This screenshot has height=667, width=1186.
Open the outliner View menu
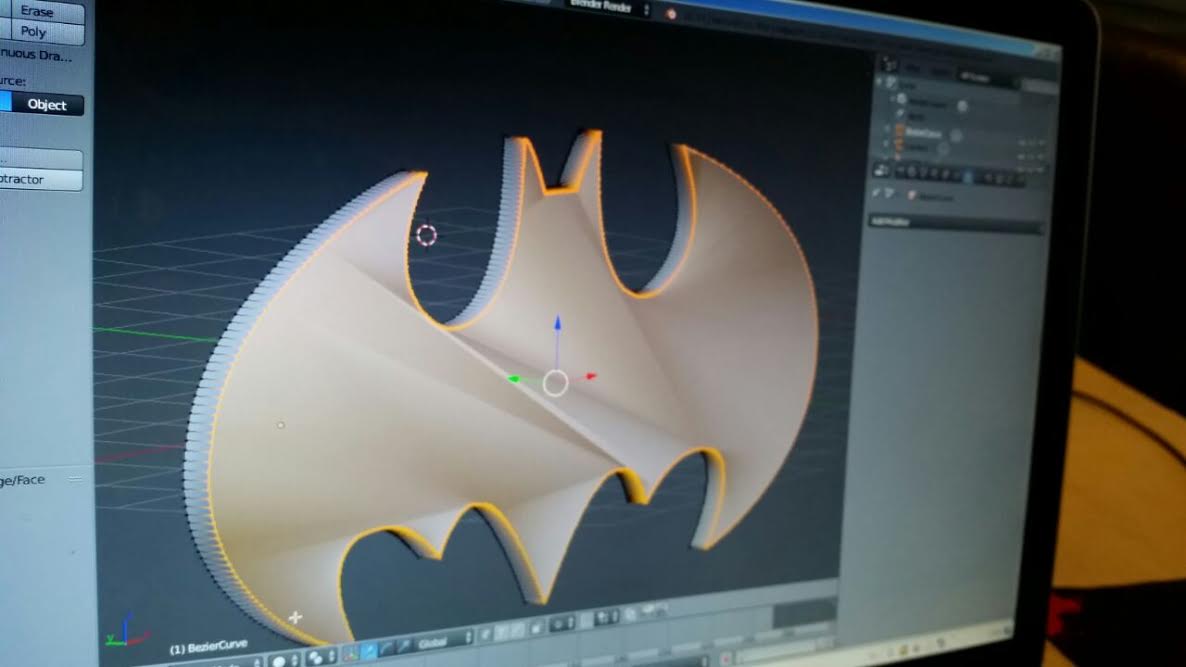tap(913, 68)
